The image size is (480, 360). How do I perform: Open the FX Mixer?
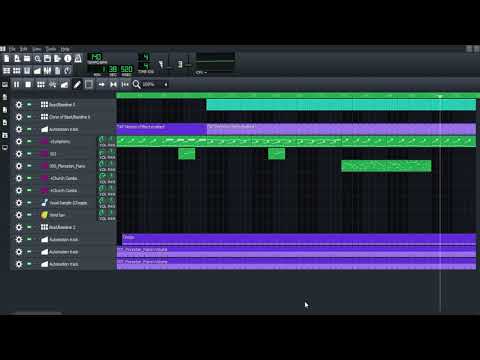[x=47, y=71]
